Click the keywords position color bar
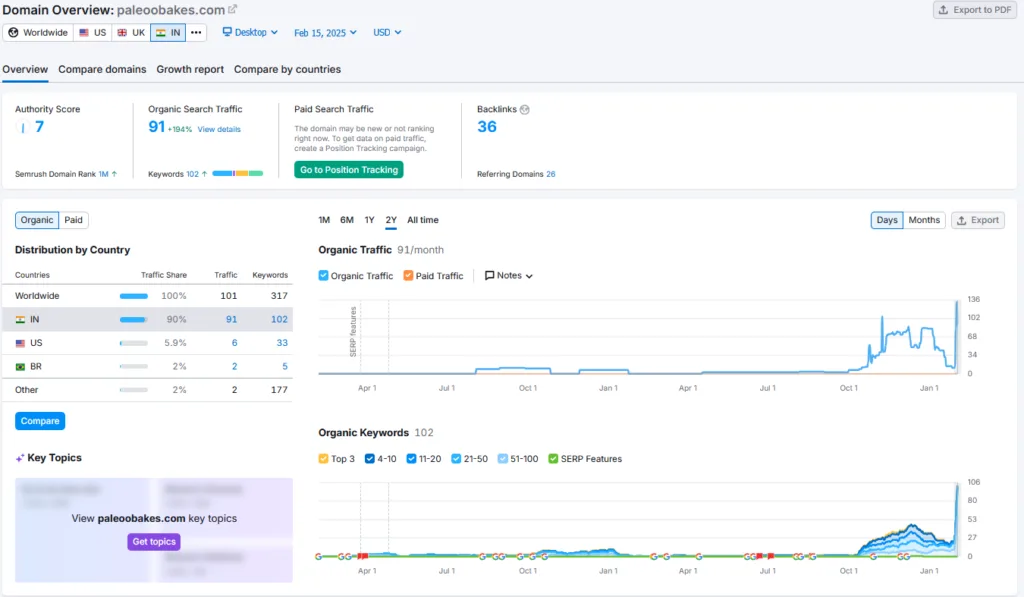Viewport: 1024px width, 597px height. 238,174
